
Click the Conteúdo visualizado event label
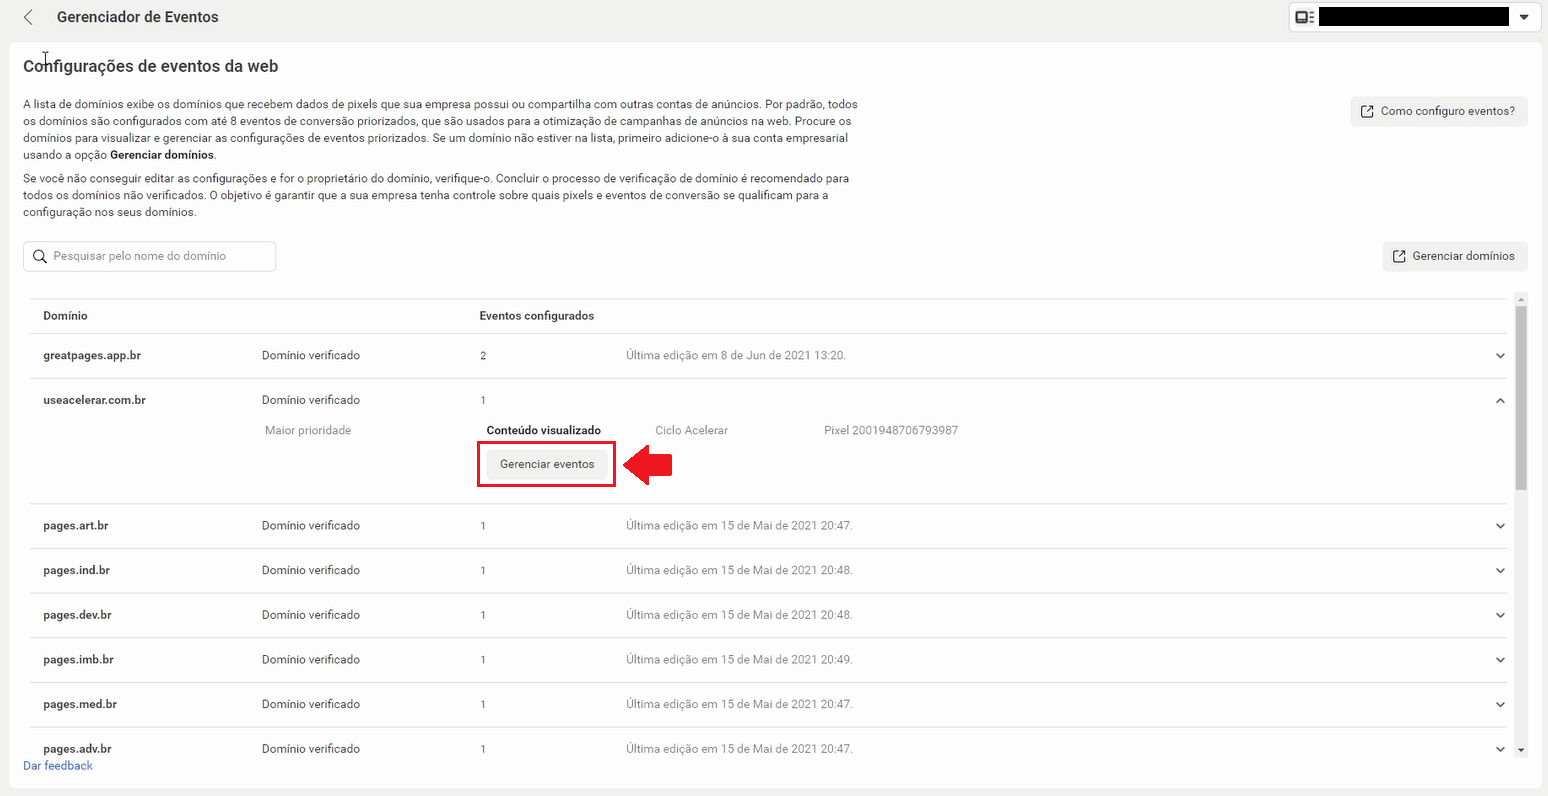click(x=544, y=430)
